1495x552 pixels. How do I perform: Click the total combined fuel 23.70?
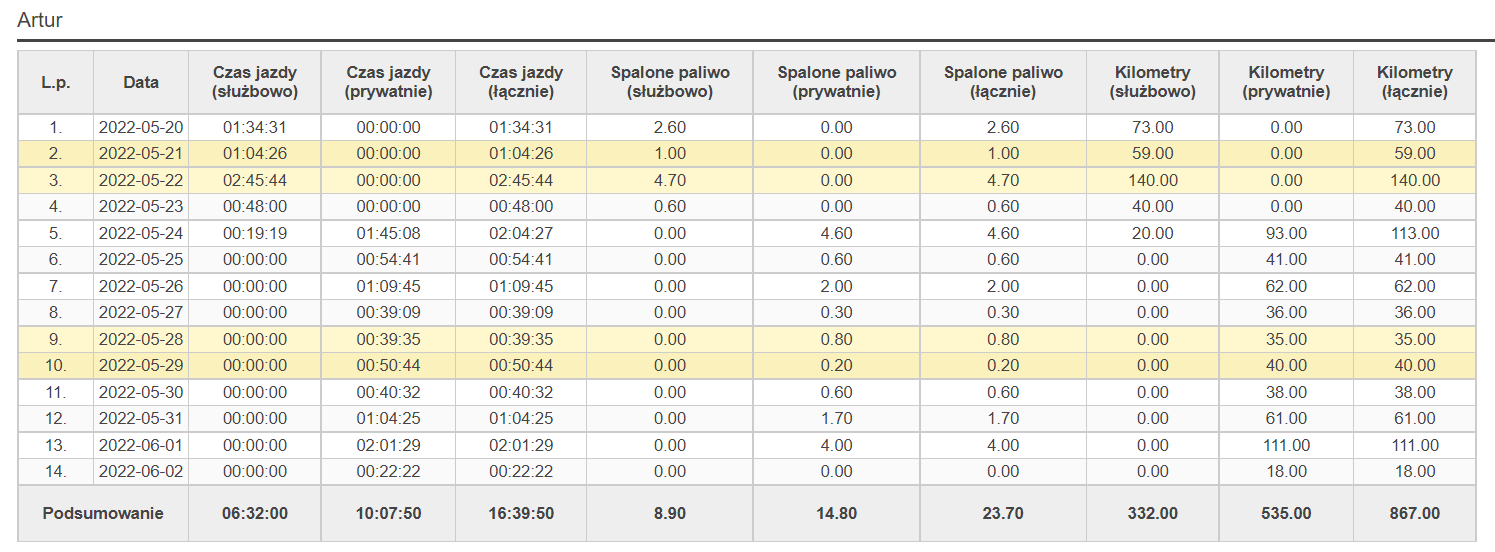tap(1003, 514)
